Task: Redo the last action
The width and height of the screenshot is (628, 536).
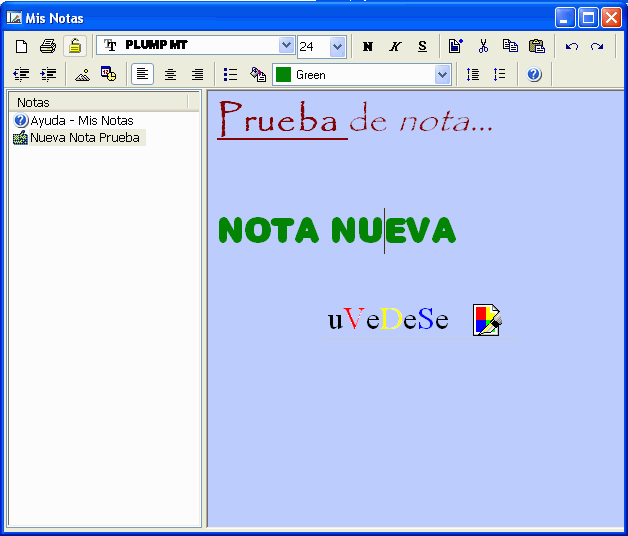Action: coord(597,46)
